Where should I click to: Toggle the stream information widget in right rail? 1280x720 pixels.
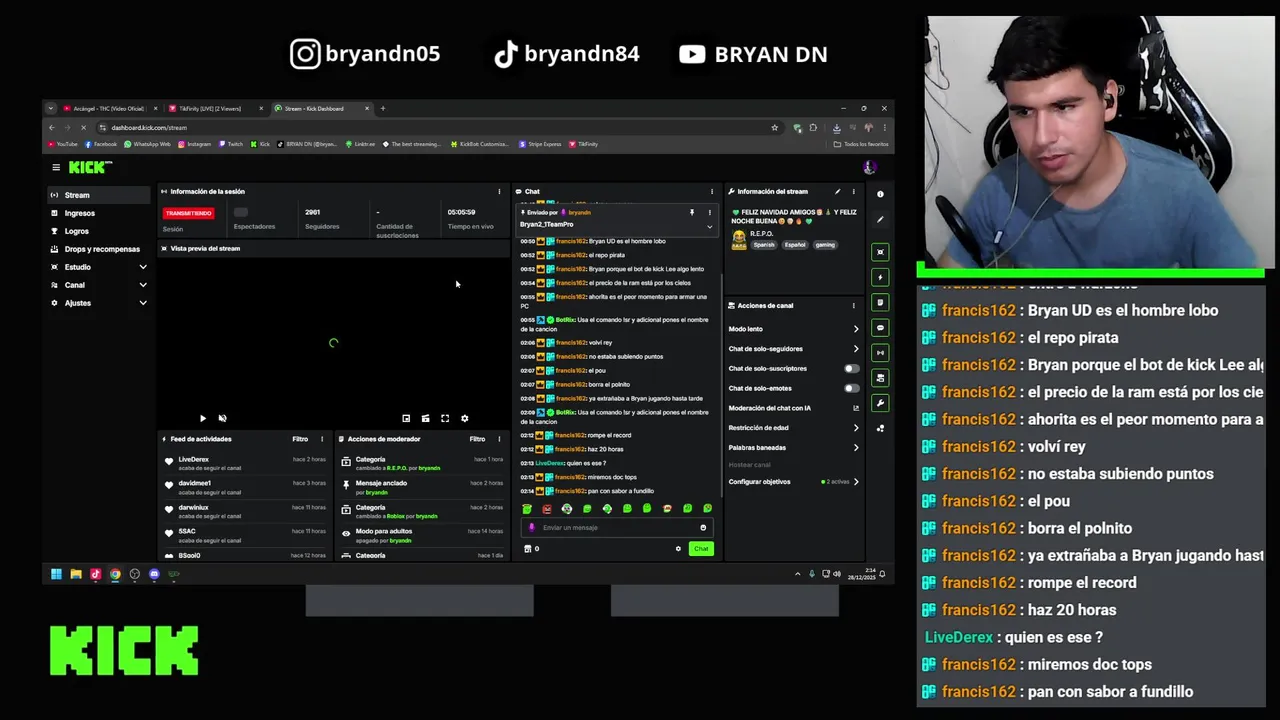click(880, 378)
